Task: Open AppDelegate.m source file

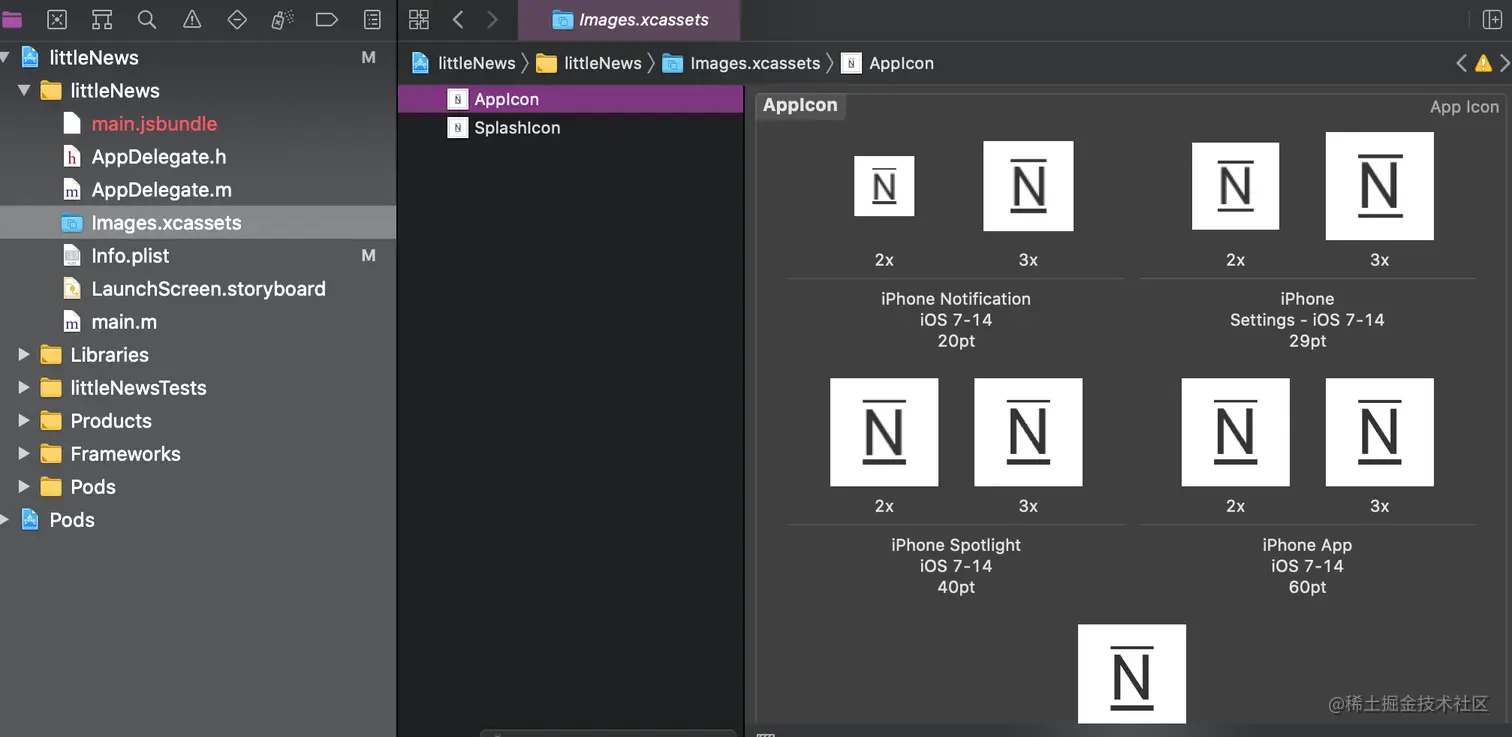Action: point(198,190)
